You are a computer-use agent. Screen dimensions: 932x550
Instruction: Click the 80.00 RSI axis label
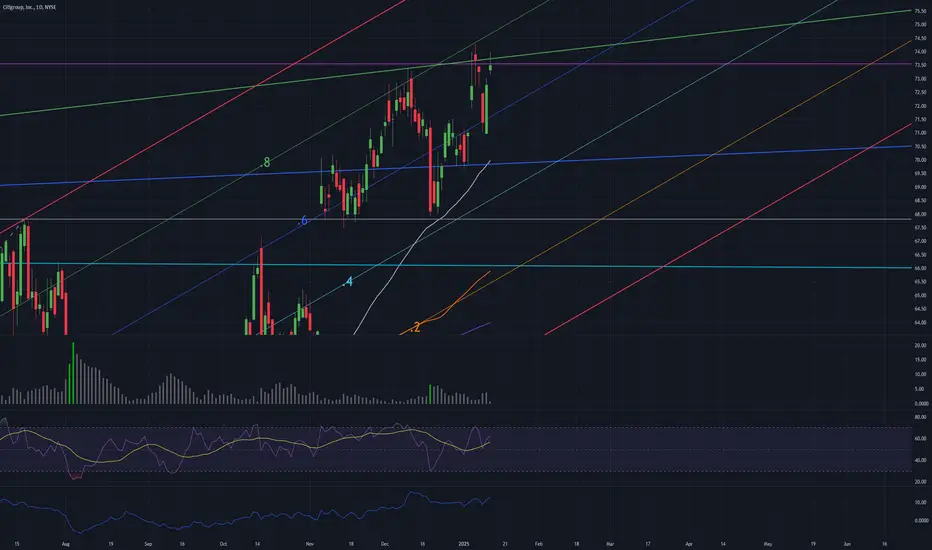click(x=920, y=417)
